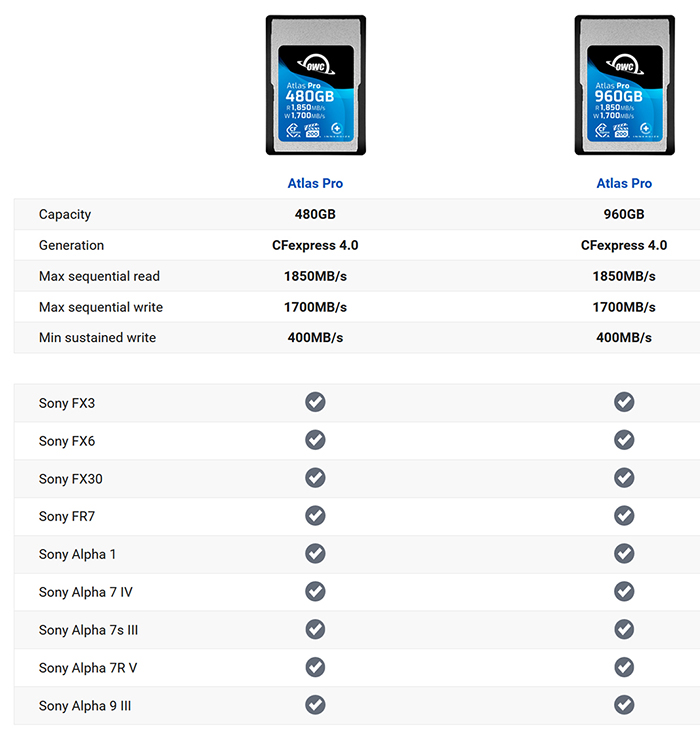Click the Sony Alpha 7R V checkmark for 960GB

[x=624, y=667]
